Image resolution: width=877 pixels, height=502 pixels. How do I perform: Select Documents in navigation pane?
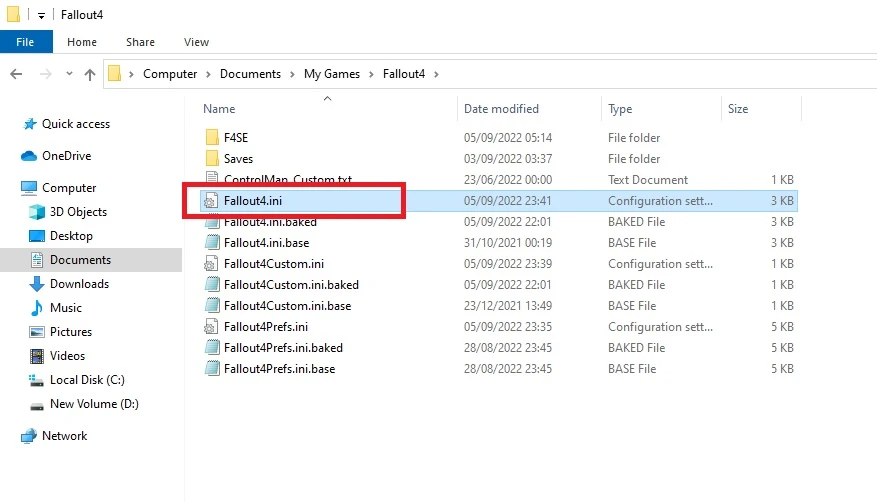81,260
